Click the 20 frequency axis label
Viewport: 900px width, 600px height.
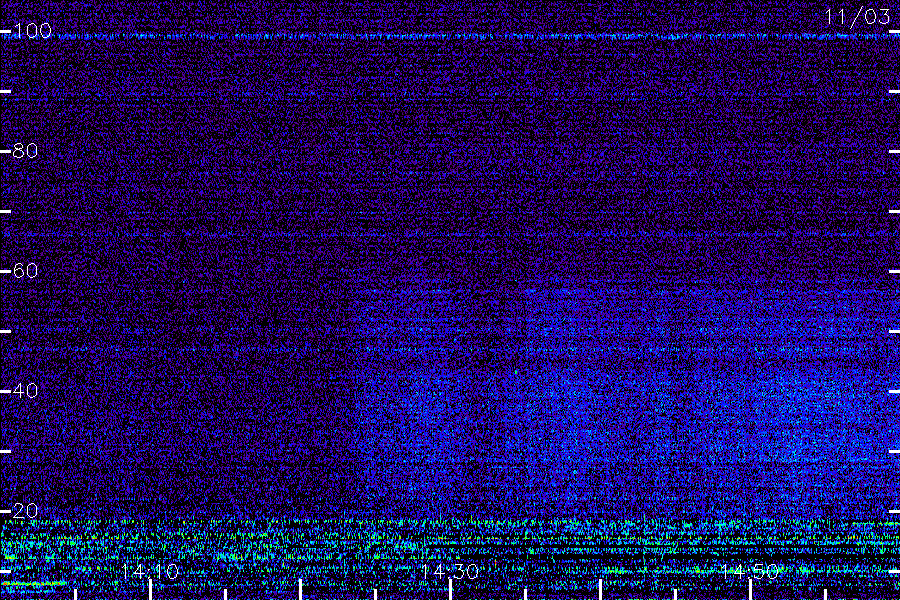click(25, 511)
